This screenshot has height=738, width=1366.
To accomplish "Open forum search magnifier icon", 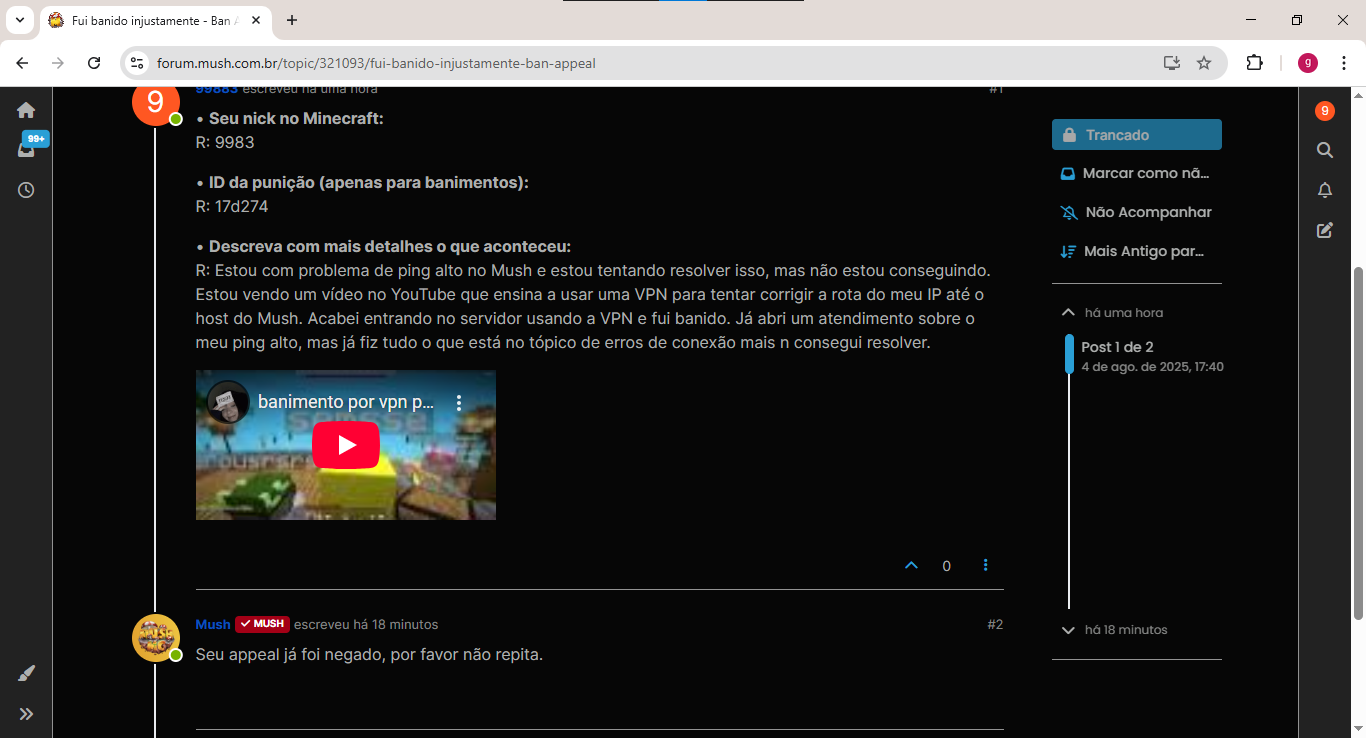I will tap(1325, 150).
